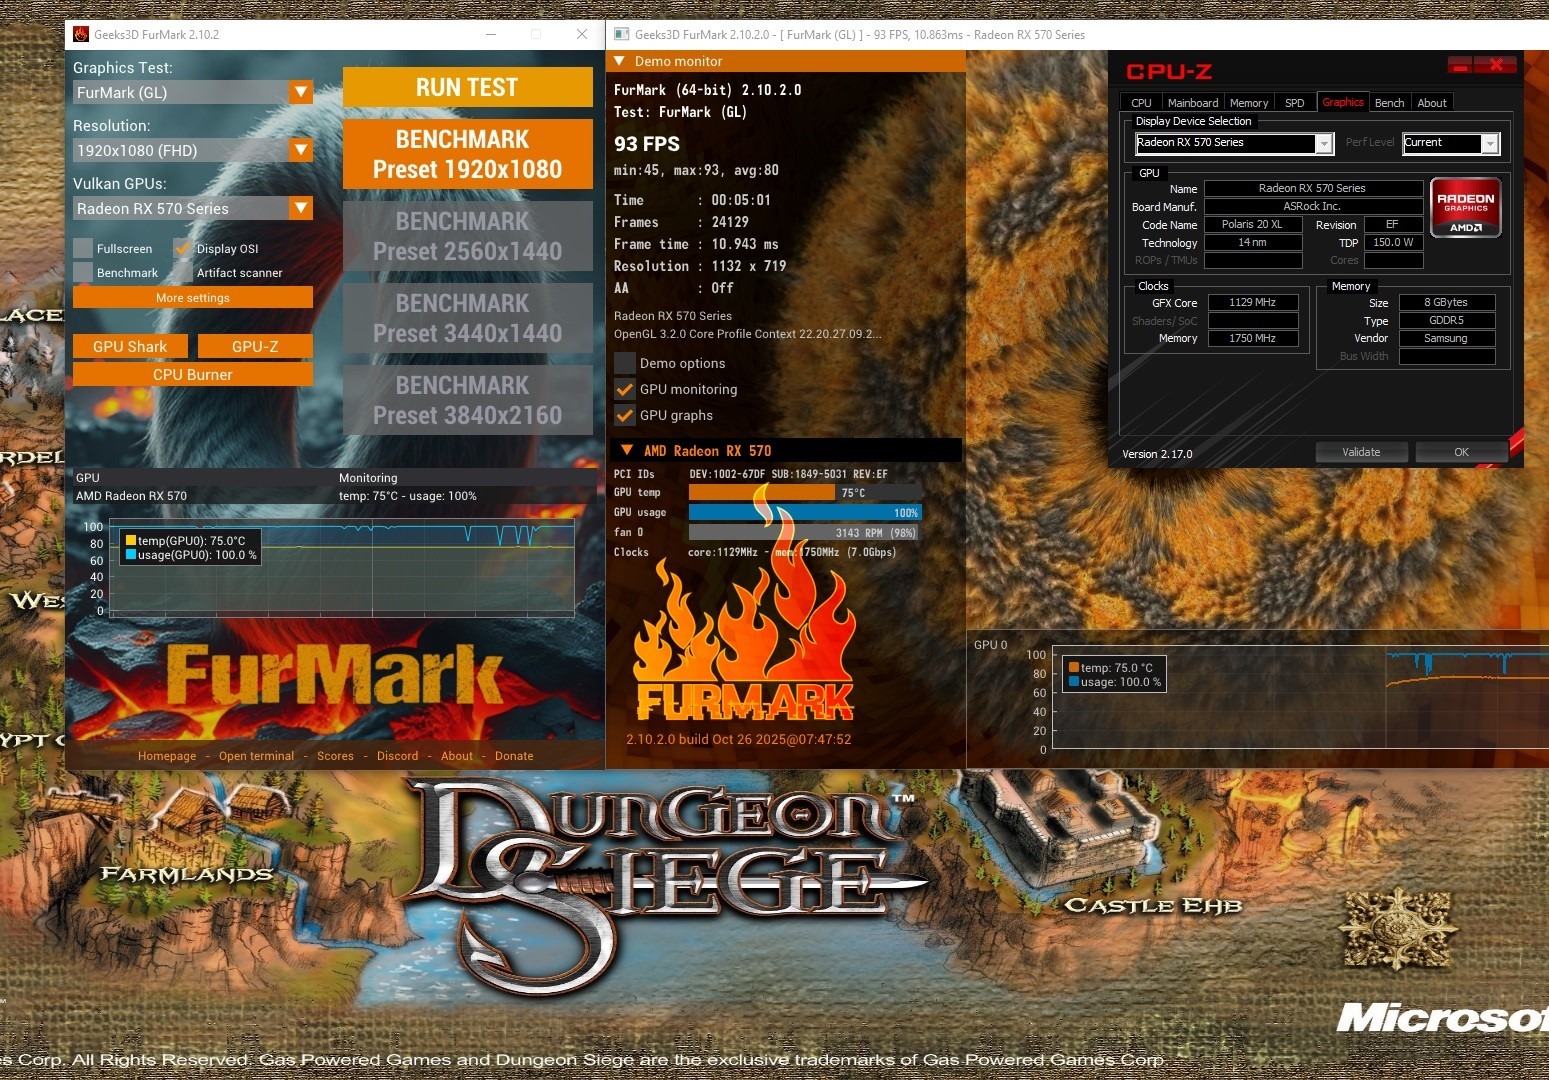
Task: Collapse the Demo monitor panel header
Action: [786, 61]
